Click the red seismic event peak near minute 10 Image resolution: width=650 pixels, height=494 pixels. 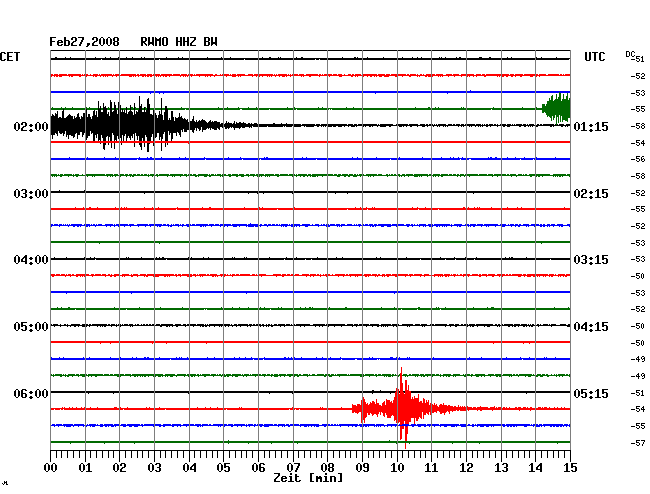[402, 408]
